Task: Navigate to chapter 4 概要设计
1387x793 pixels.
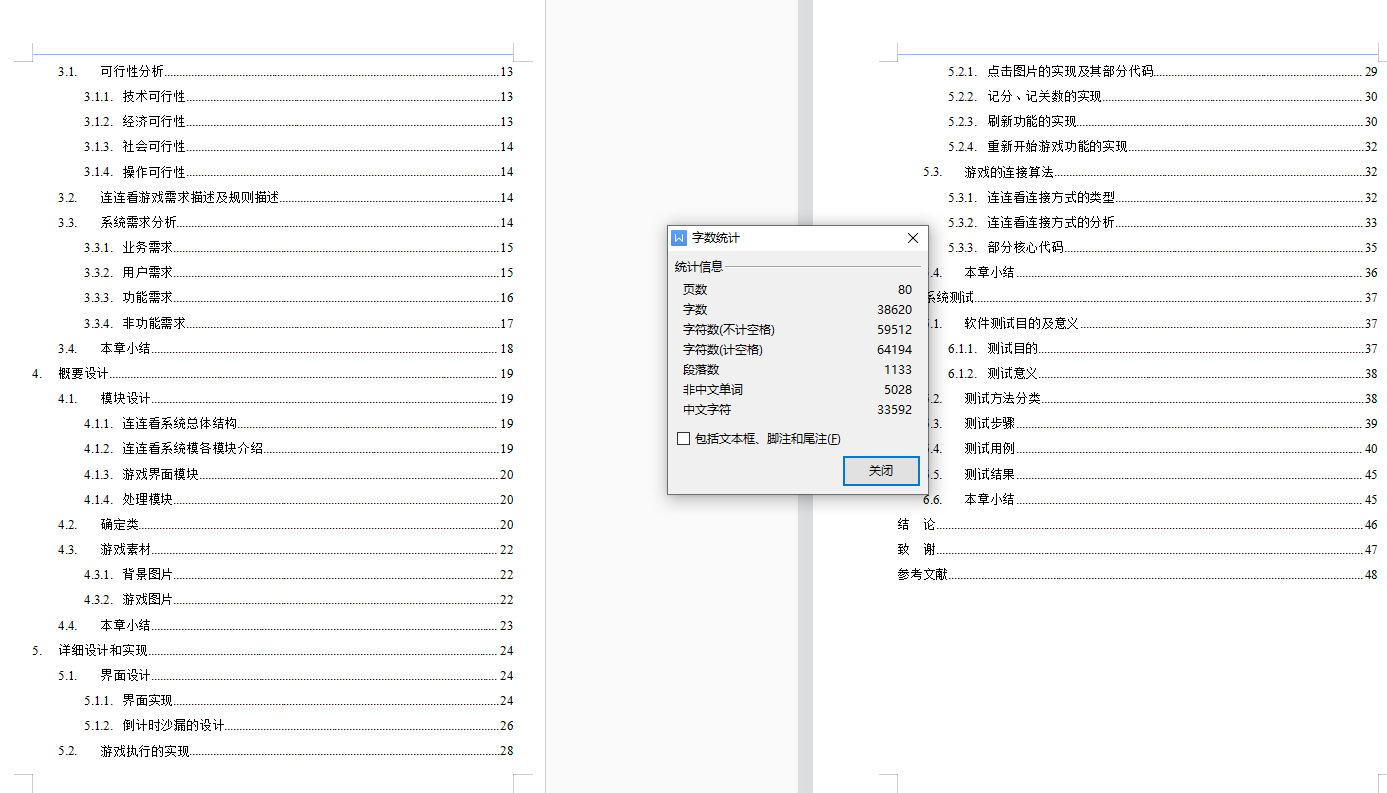Action: (x=83, y=373)
